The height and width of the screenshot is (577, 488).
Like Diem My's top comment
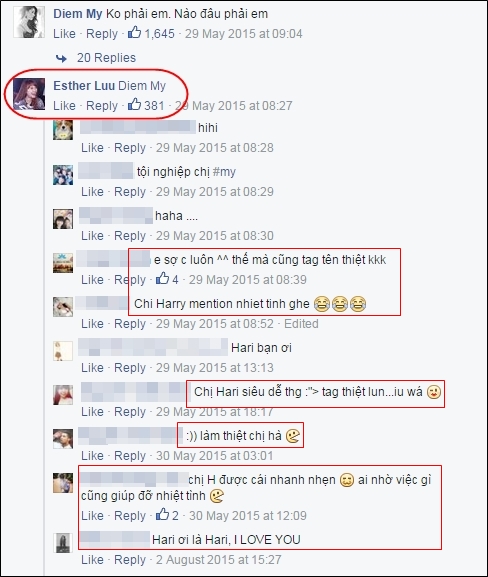(x=64, y=34)
